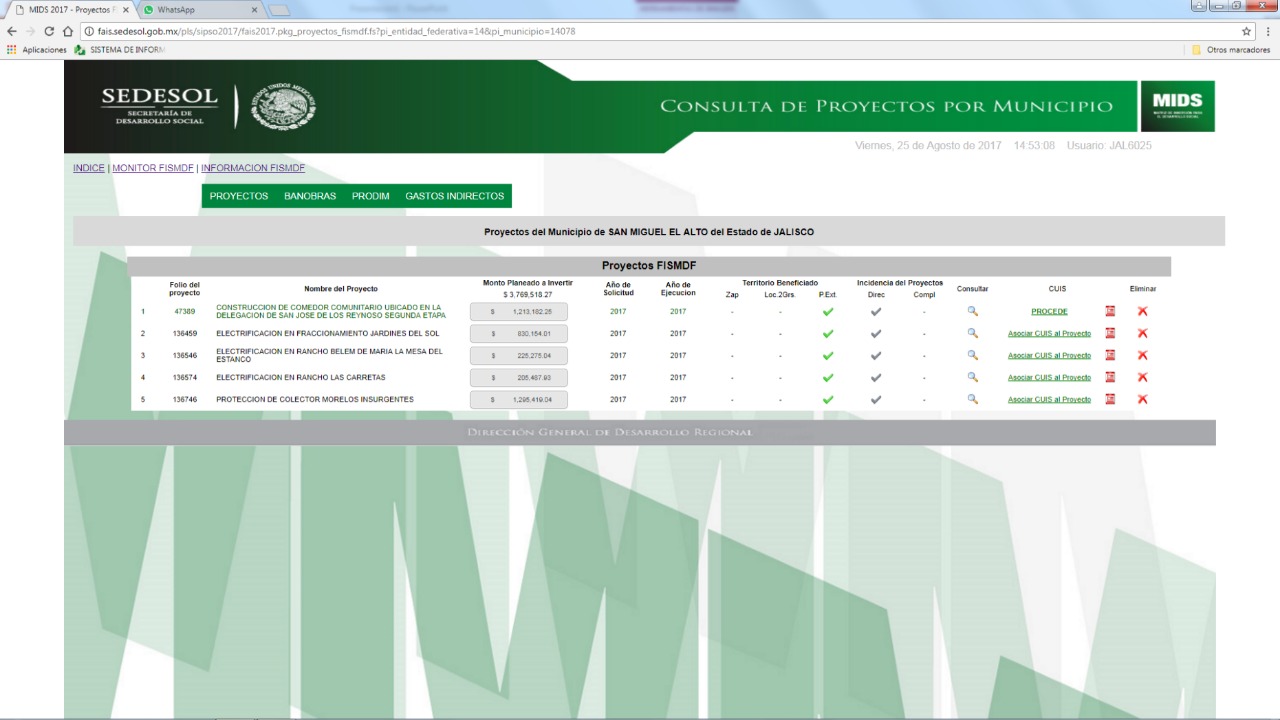The image size is (1280, 720).
Task: Asociar CUIS al Proyecto for 136546
Action: (x=1049, y=356)
